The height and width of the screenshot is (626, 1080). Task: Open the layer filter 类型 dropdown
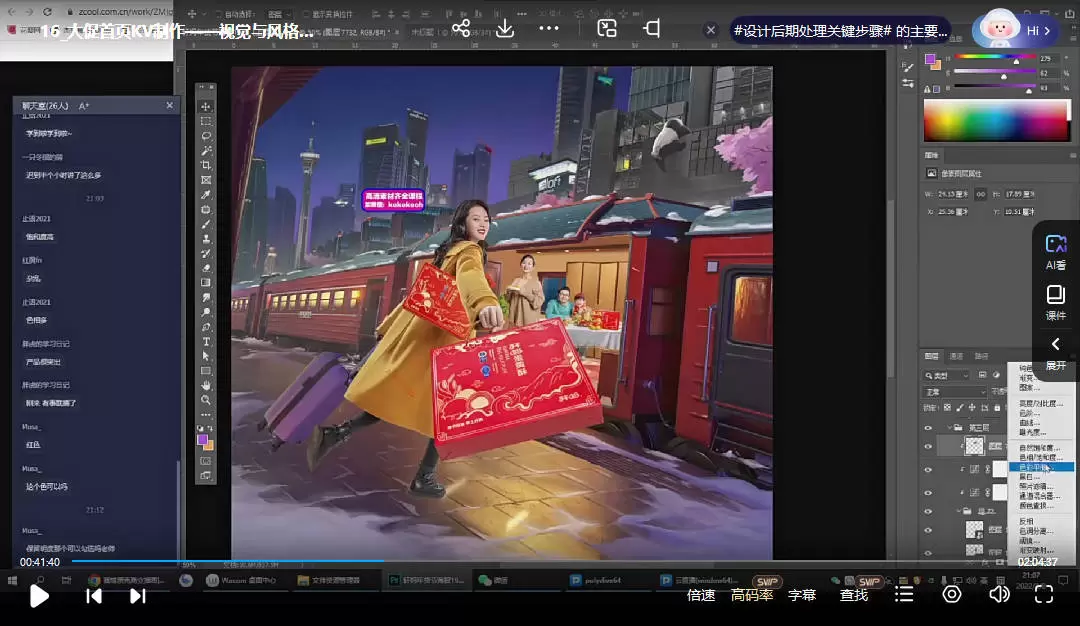click(x=947, y=375)
